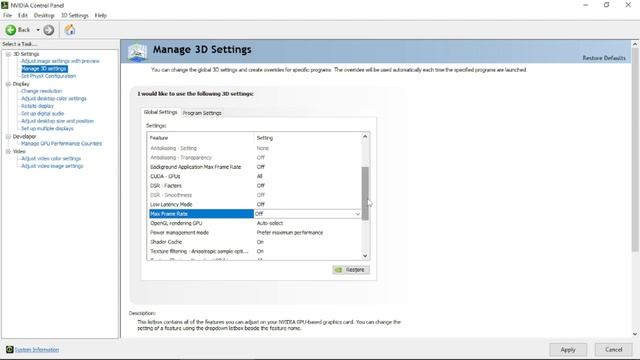Open the Desktop menu
Viewport: 640px width, 360px height.
point(44,16)
